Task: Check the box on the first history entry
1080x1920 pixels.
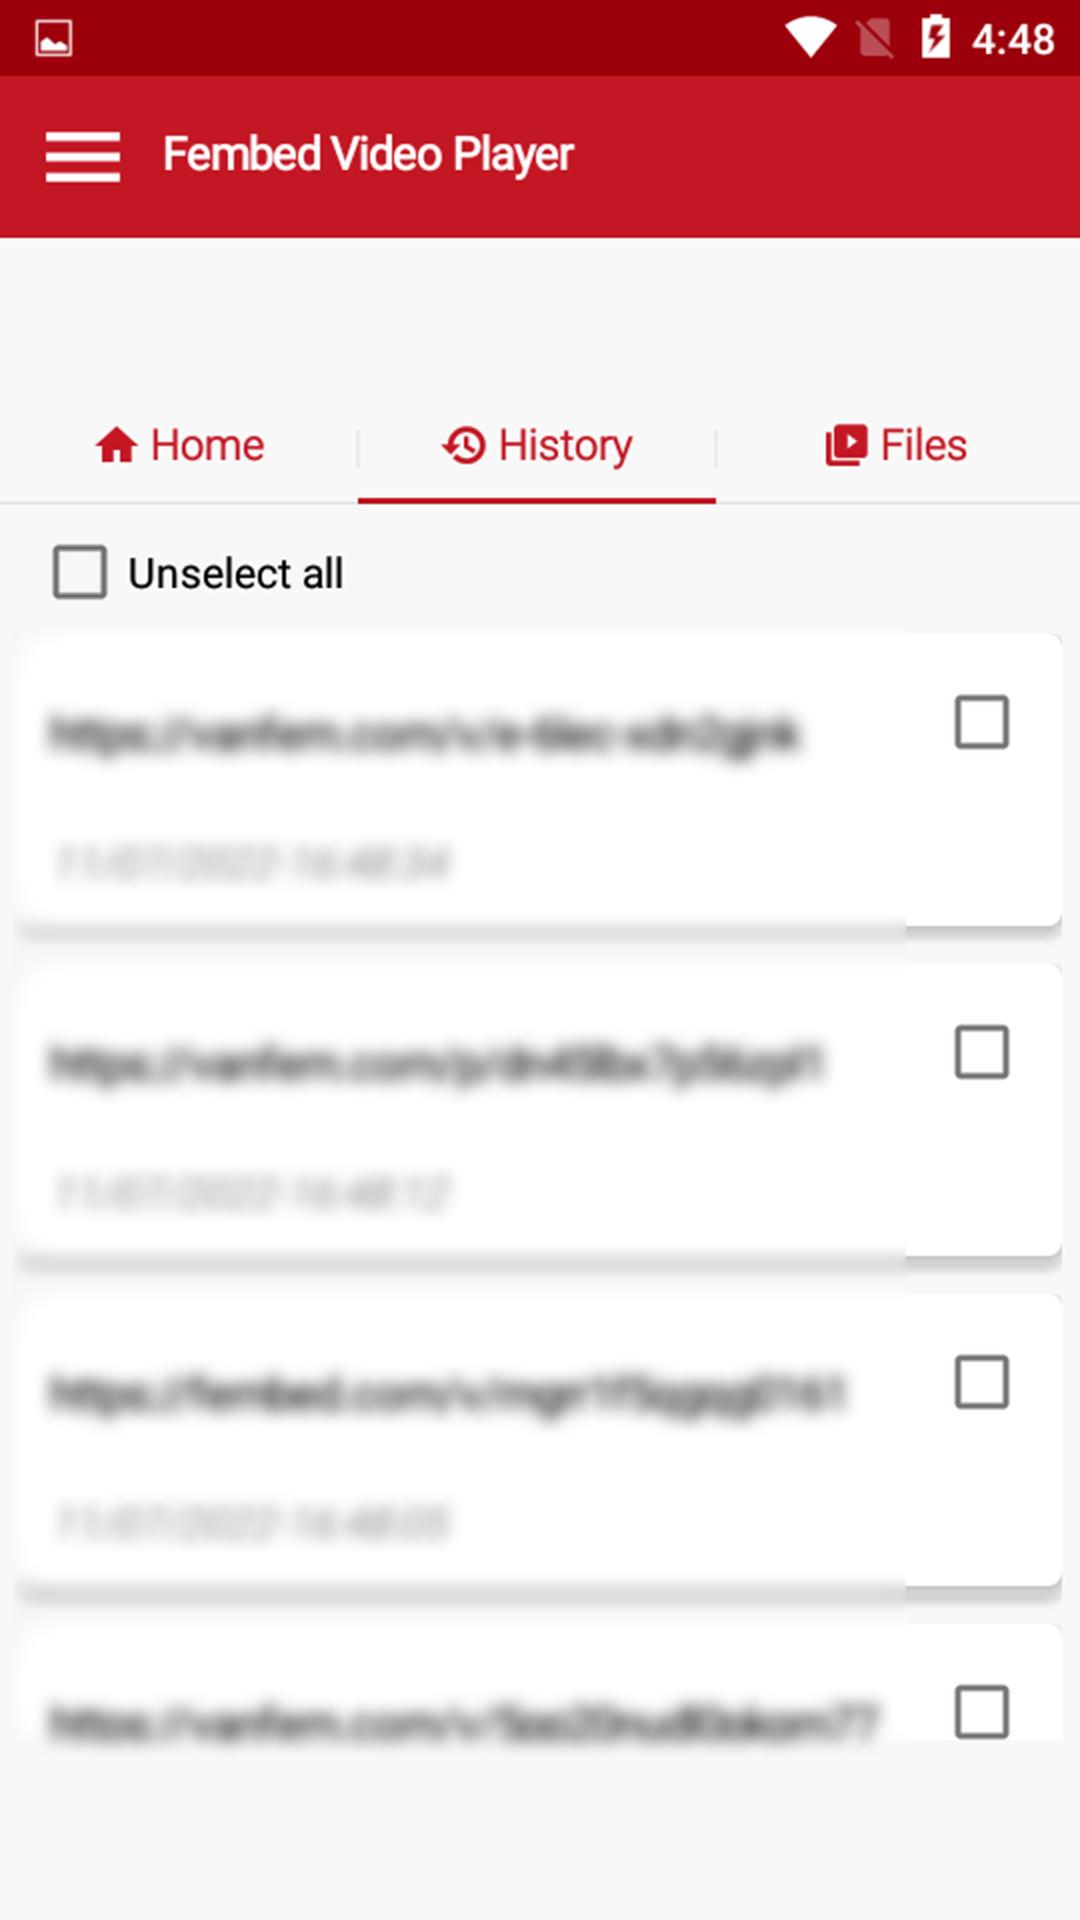Action: point(982,722)
